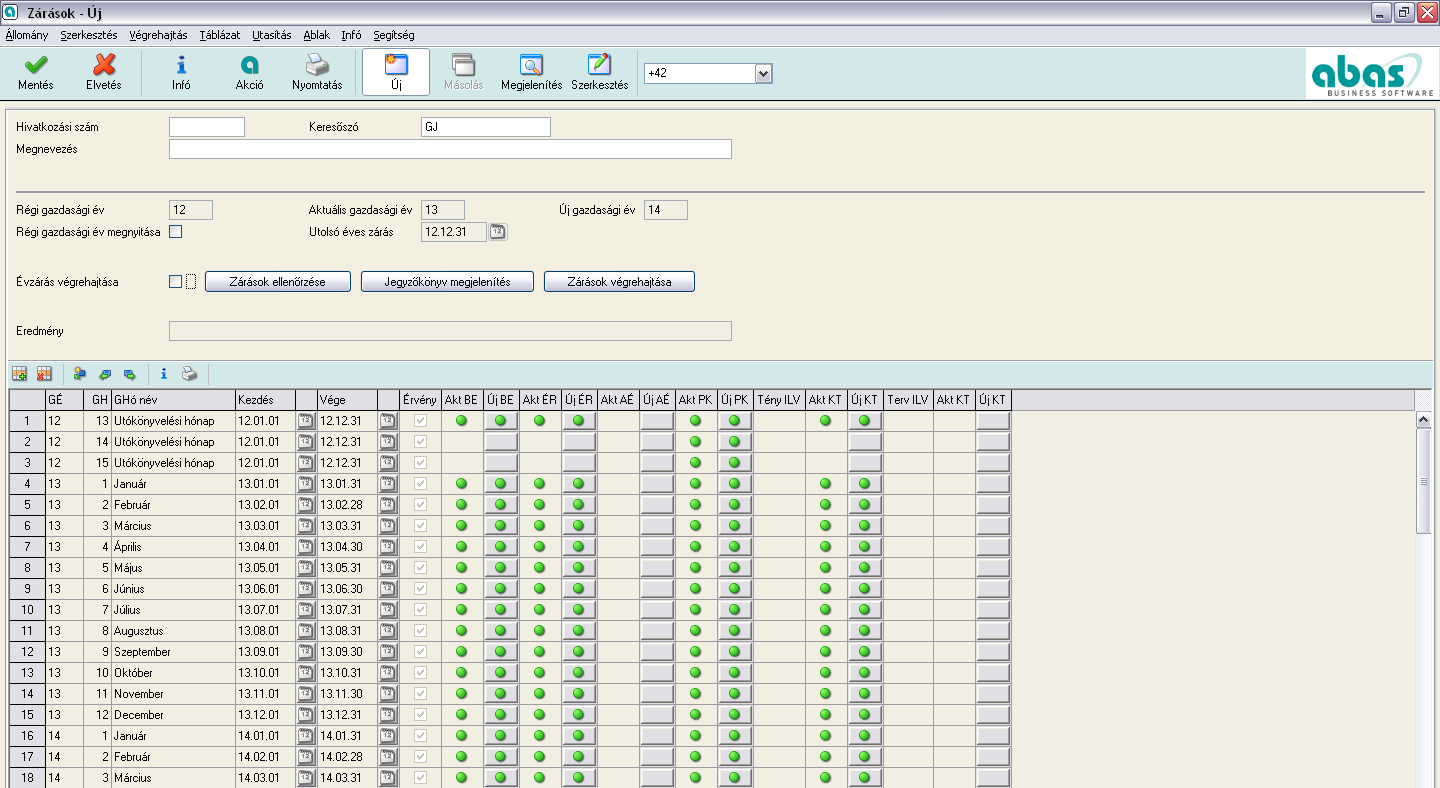
Task: Open the Szerkesztés menu in menu bar
Action: click(89, 34)
